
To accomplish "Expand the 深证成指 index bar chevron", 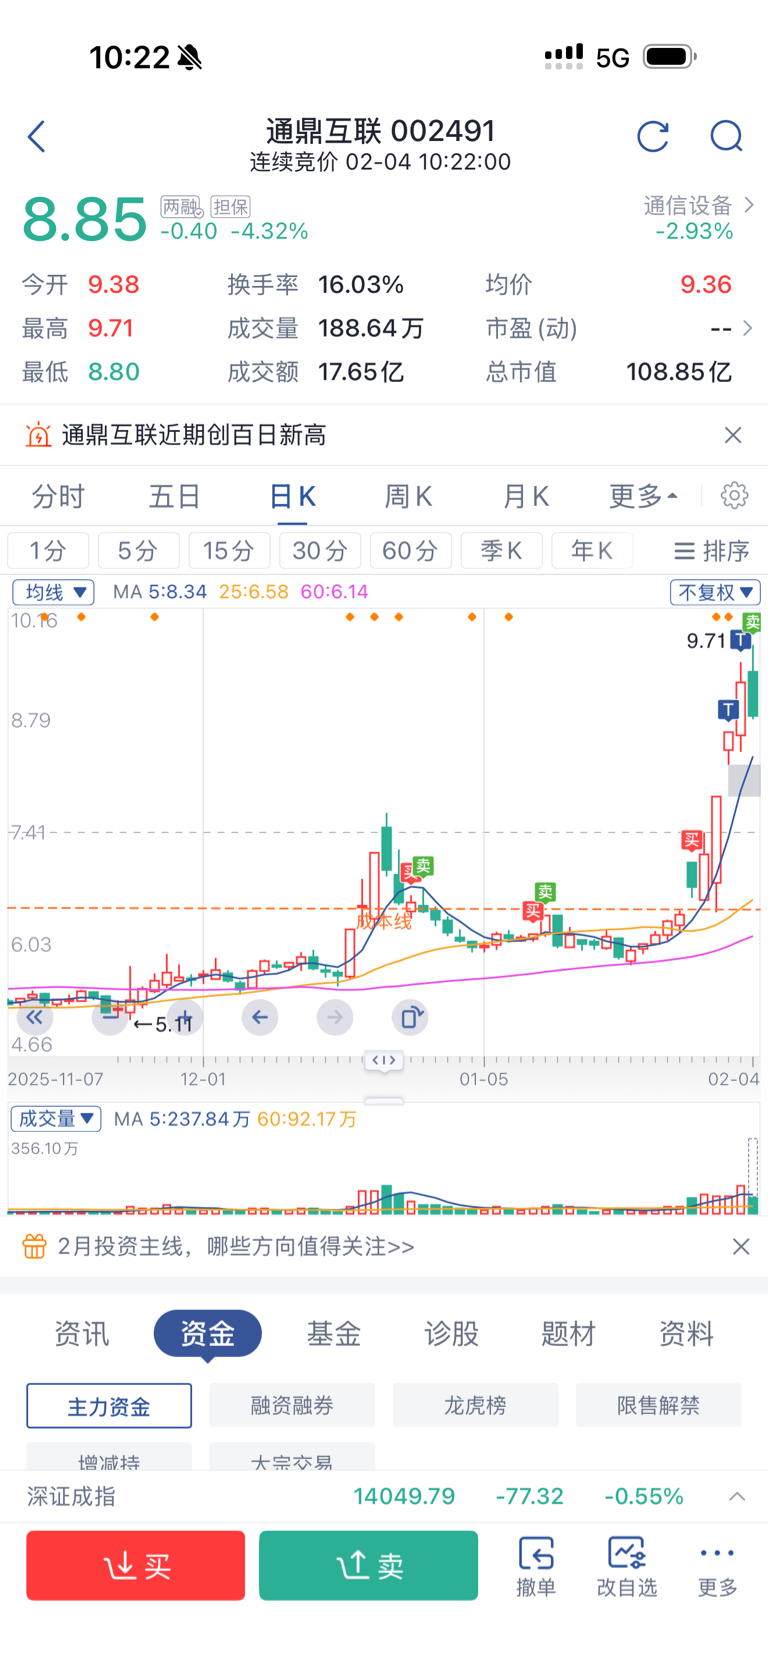I will coord(737,1497).
